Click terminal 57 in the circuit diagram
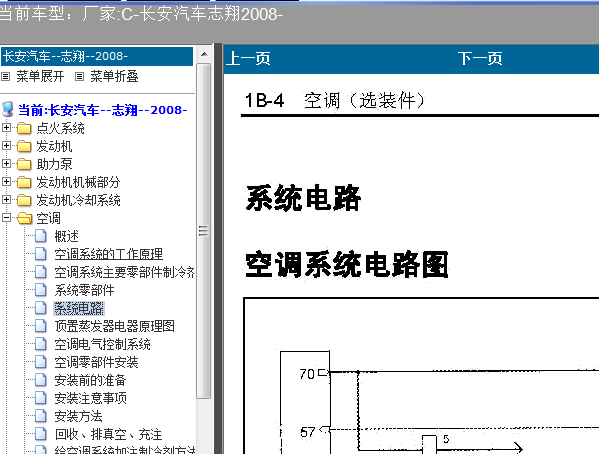This screenshot has width=599, height=454. click(308, 432)
